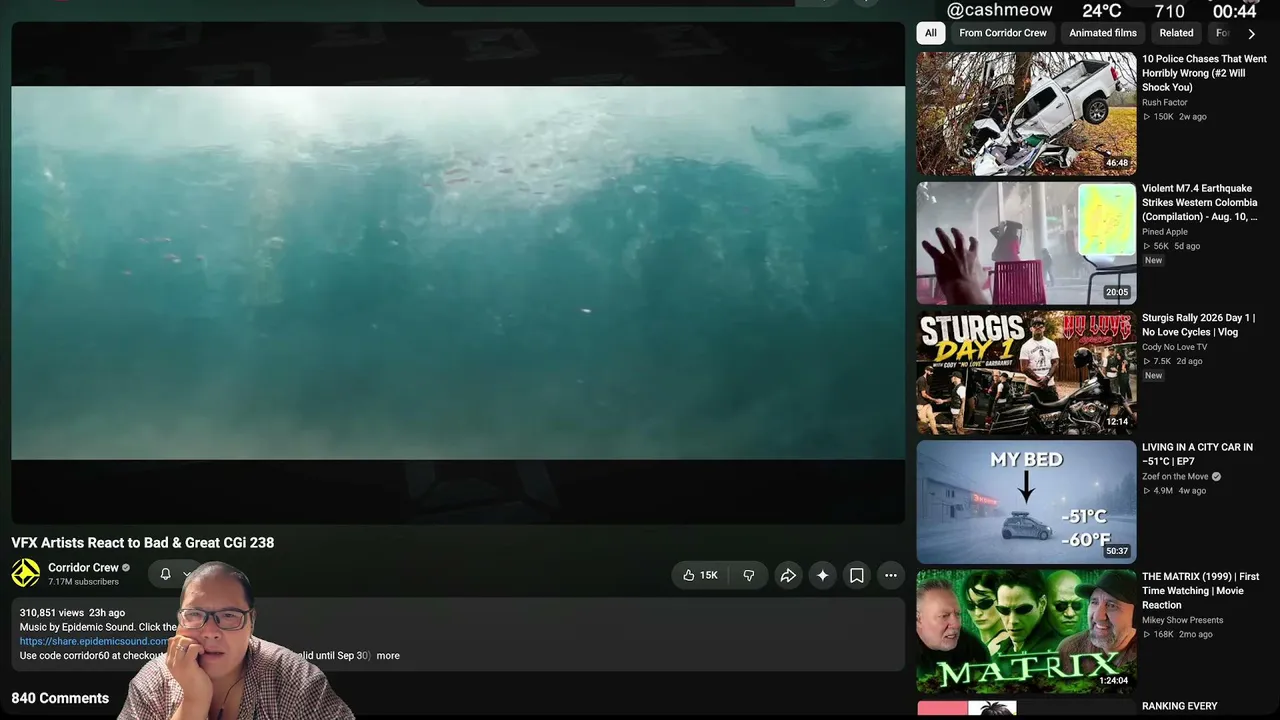This screenshot has width=1280, height=720.
Task: Click the police chase crashed truck thumbnail
Action: tap(1026, 114)
